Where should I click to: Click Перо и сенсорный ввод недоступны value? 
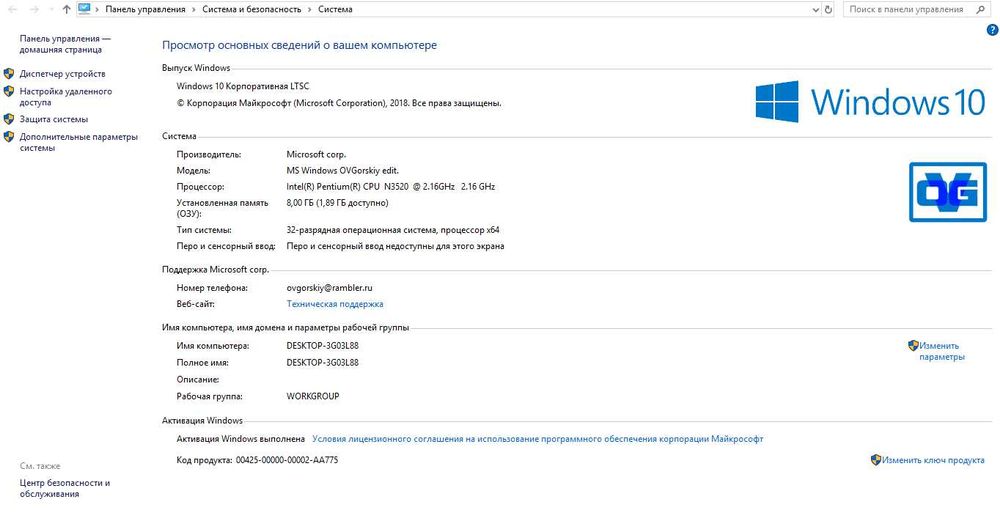[395, 246]
